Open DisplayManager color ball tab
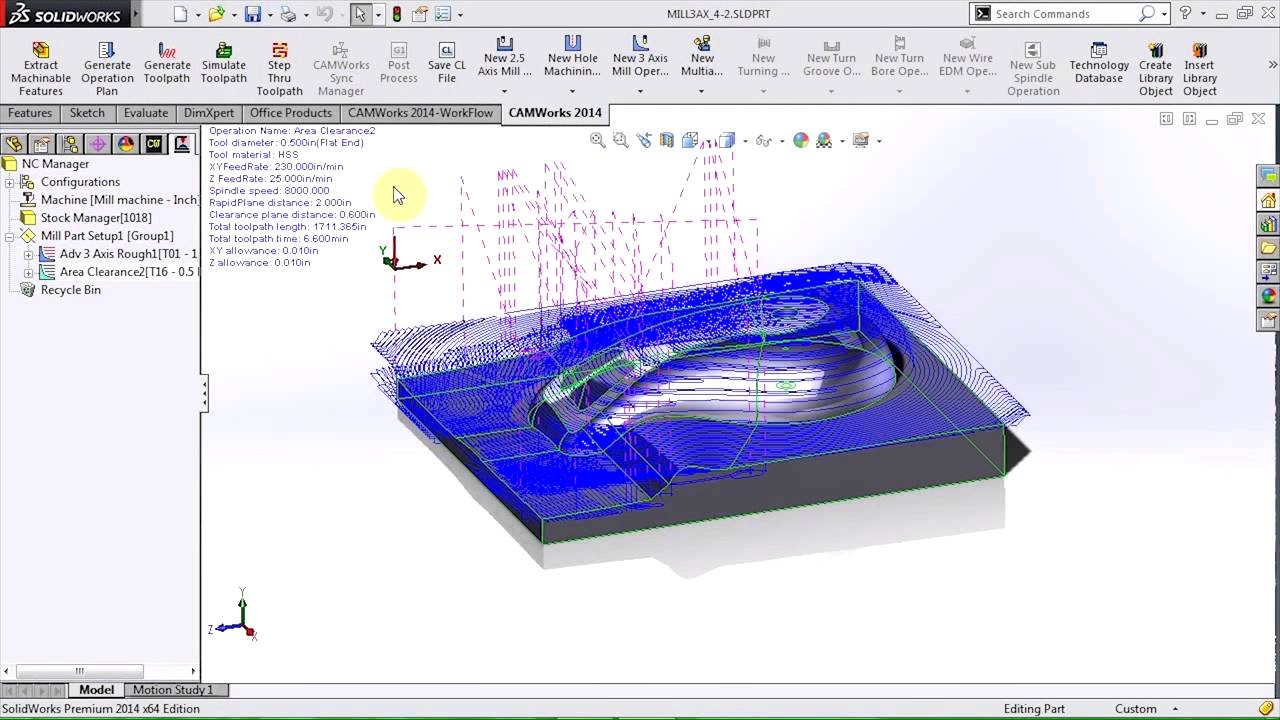Screen dimensions: 1280x720 point(126,144)
